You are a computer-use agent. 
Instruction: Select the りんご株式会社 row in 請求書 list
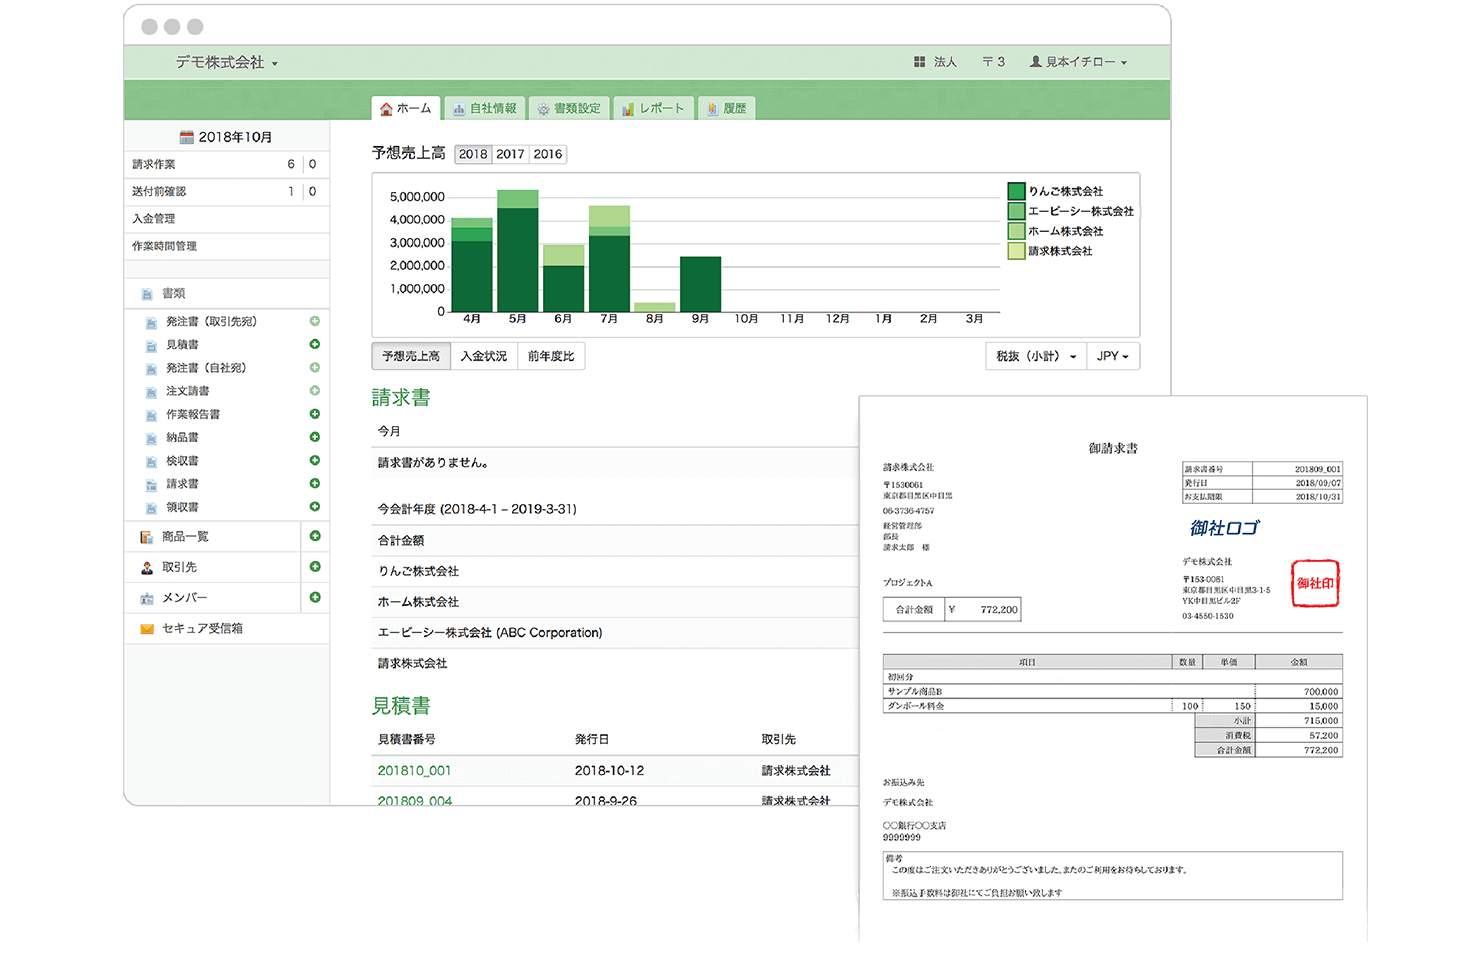point(615,571)
